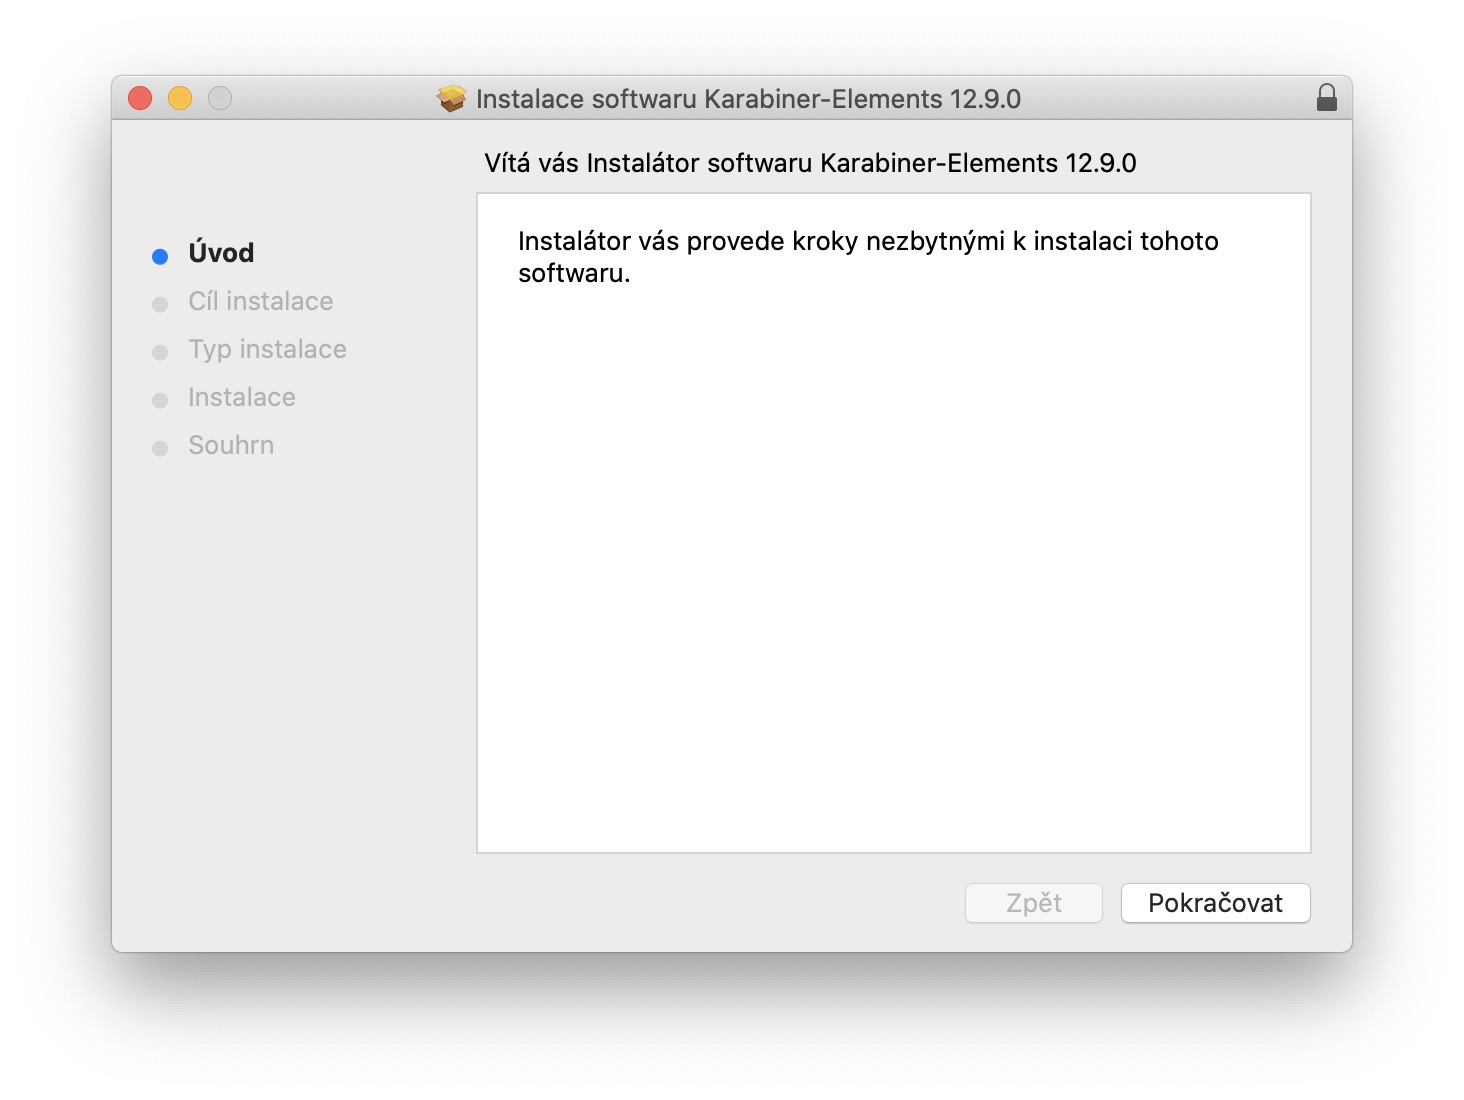
Task: Click the text Instalátor vás provede kroky
Action: [x=868, y=257]
